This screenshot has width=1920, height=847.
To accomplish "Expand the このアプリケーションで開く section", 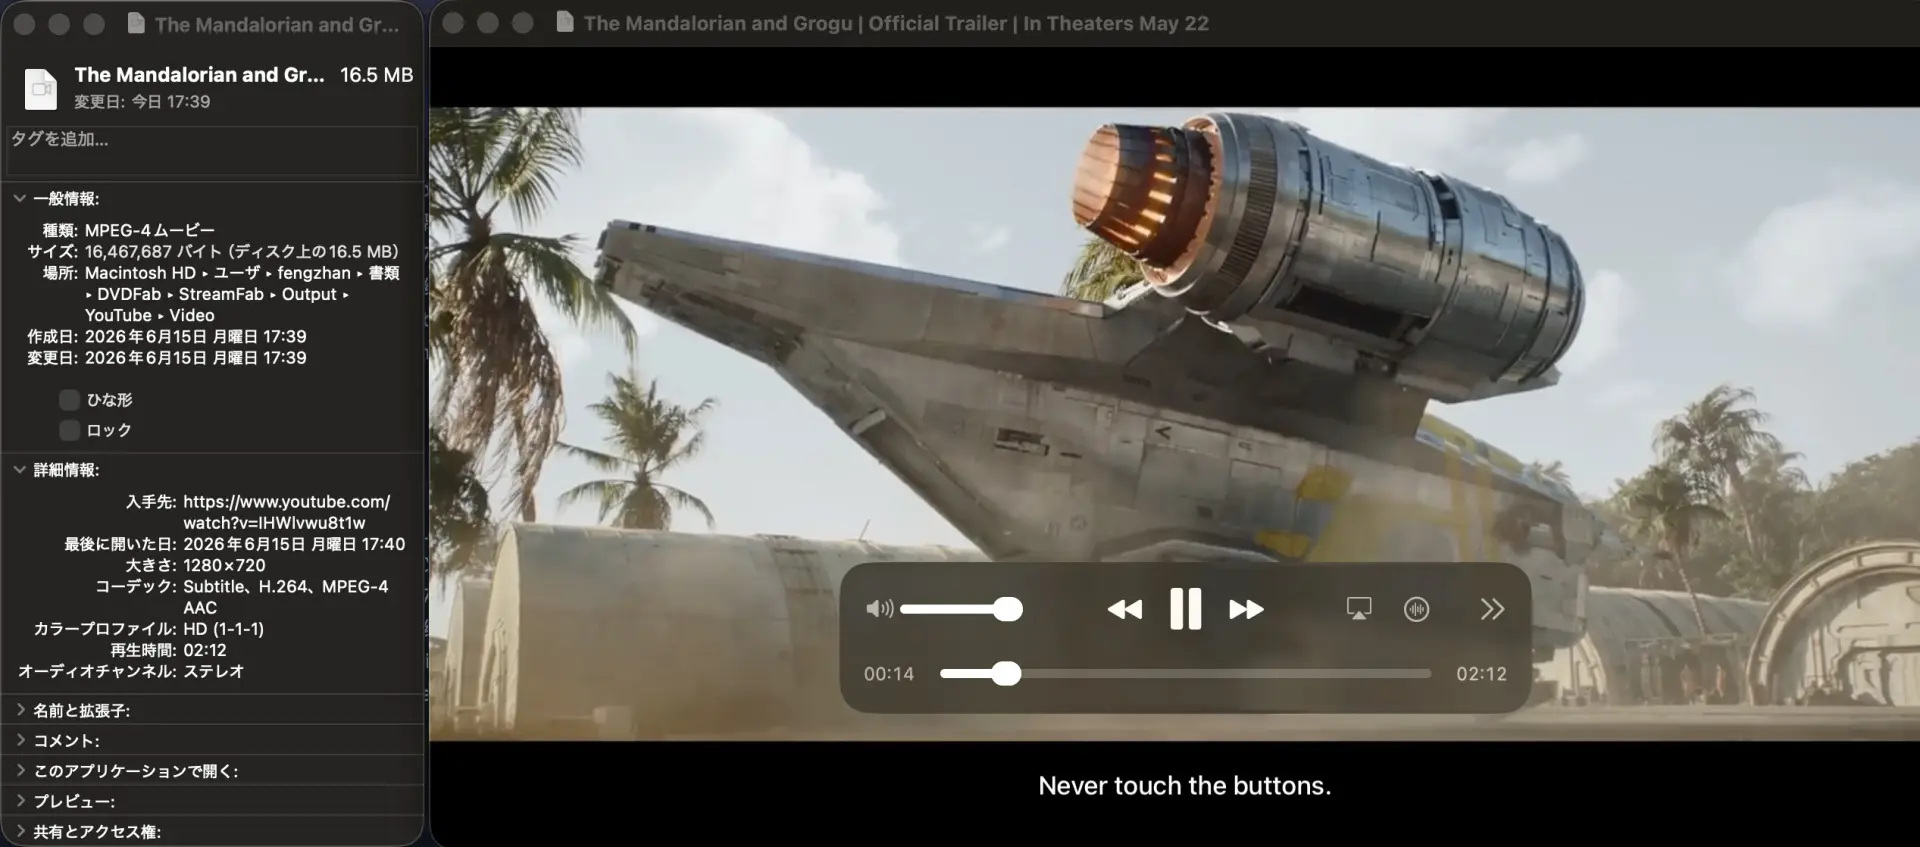I will [20, 771].
